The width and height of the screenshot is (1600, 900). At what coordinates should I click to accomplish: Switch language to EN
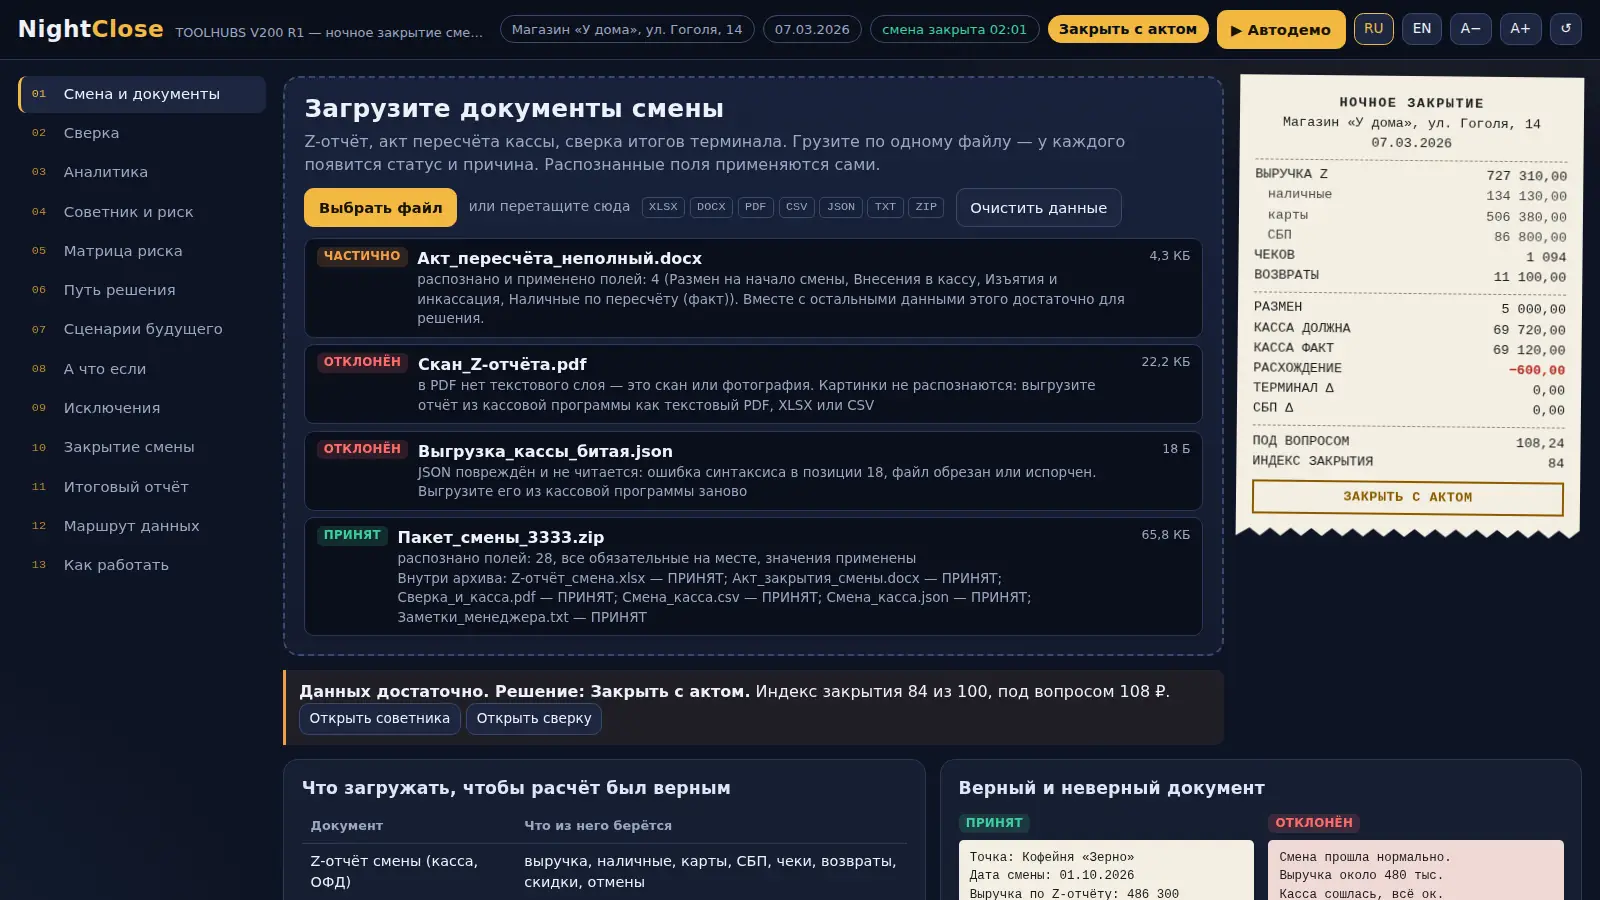pos(1422,29)
